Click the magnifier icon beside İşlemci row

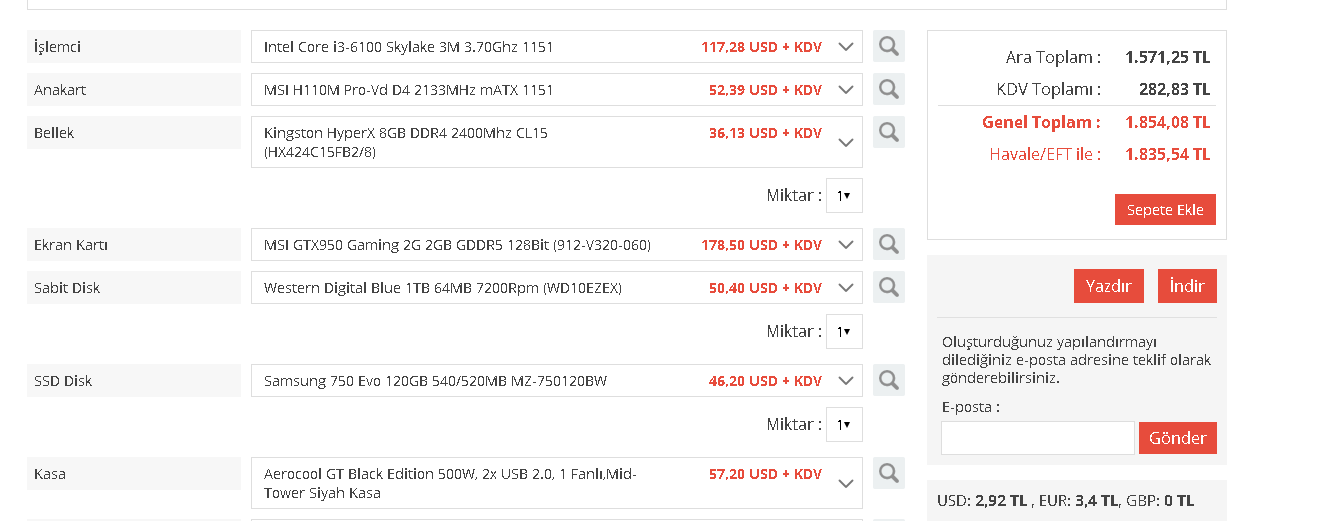[888, 46]
